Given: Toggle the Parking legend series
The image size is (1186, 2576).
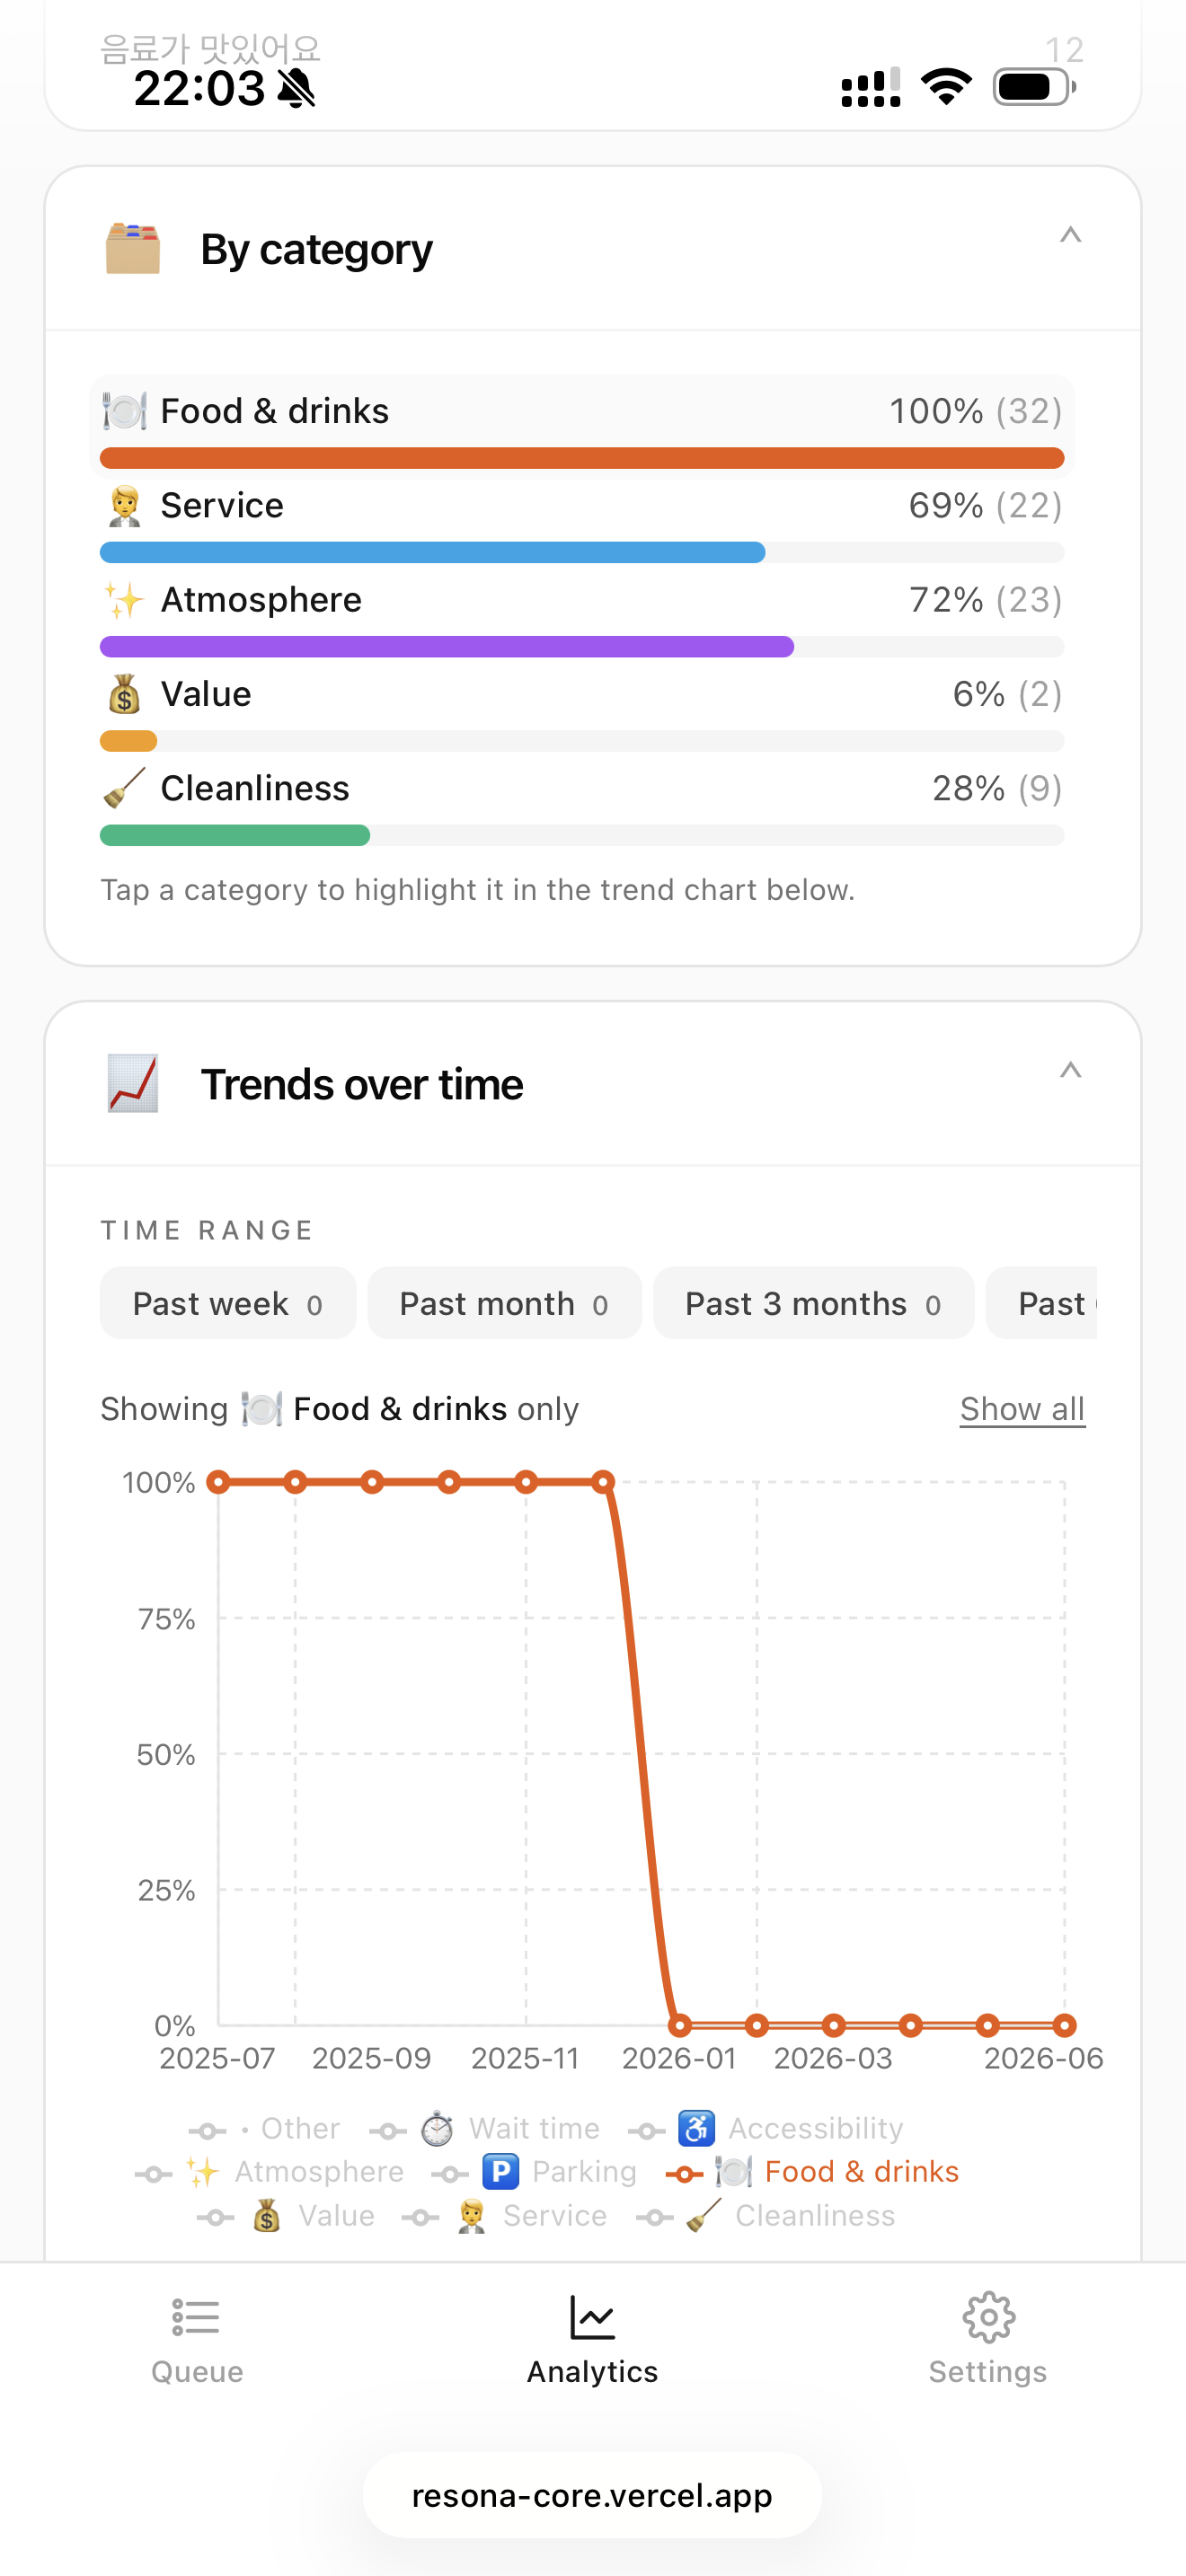Looking at the screenshot, I should point(534,2171).
